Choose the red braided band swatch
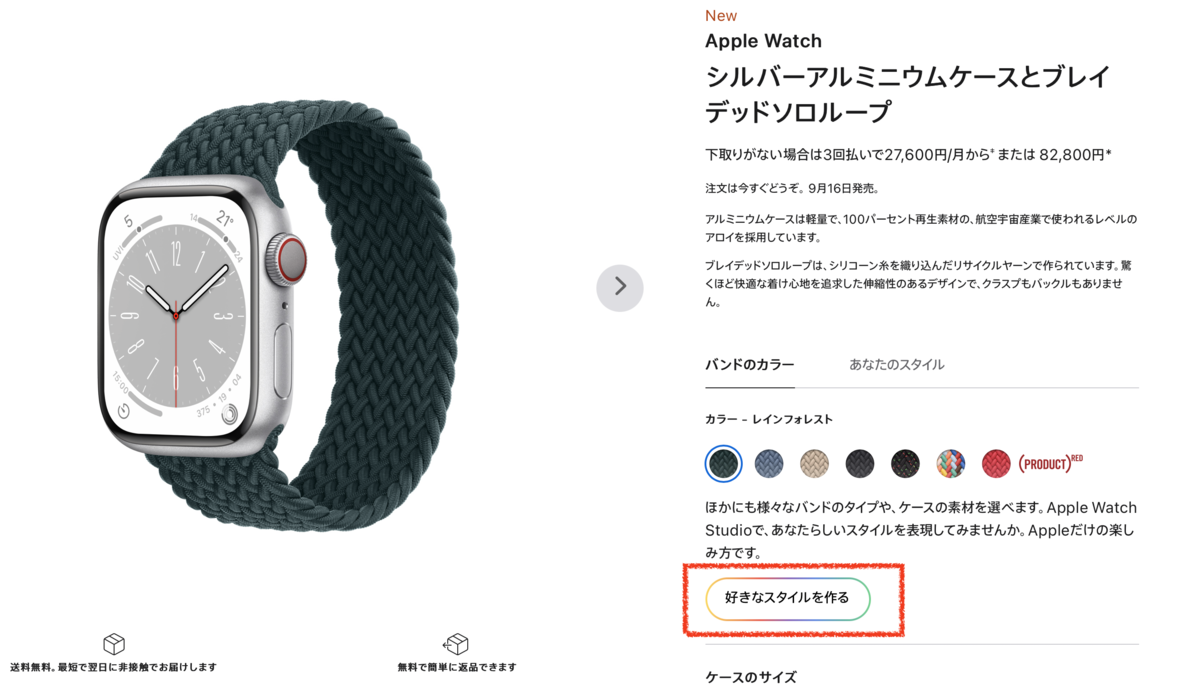Image resolution: width=1200 pixels, height=692 pixels. click(x=996, y=463)
